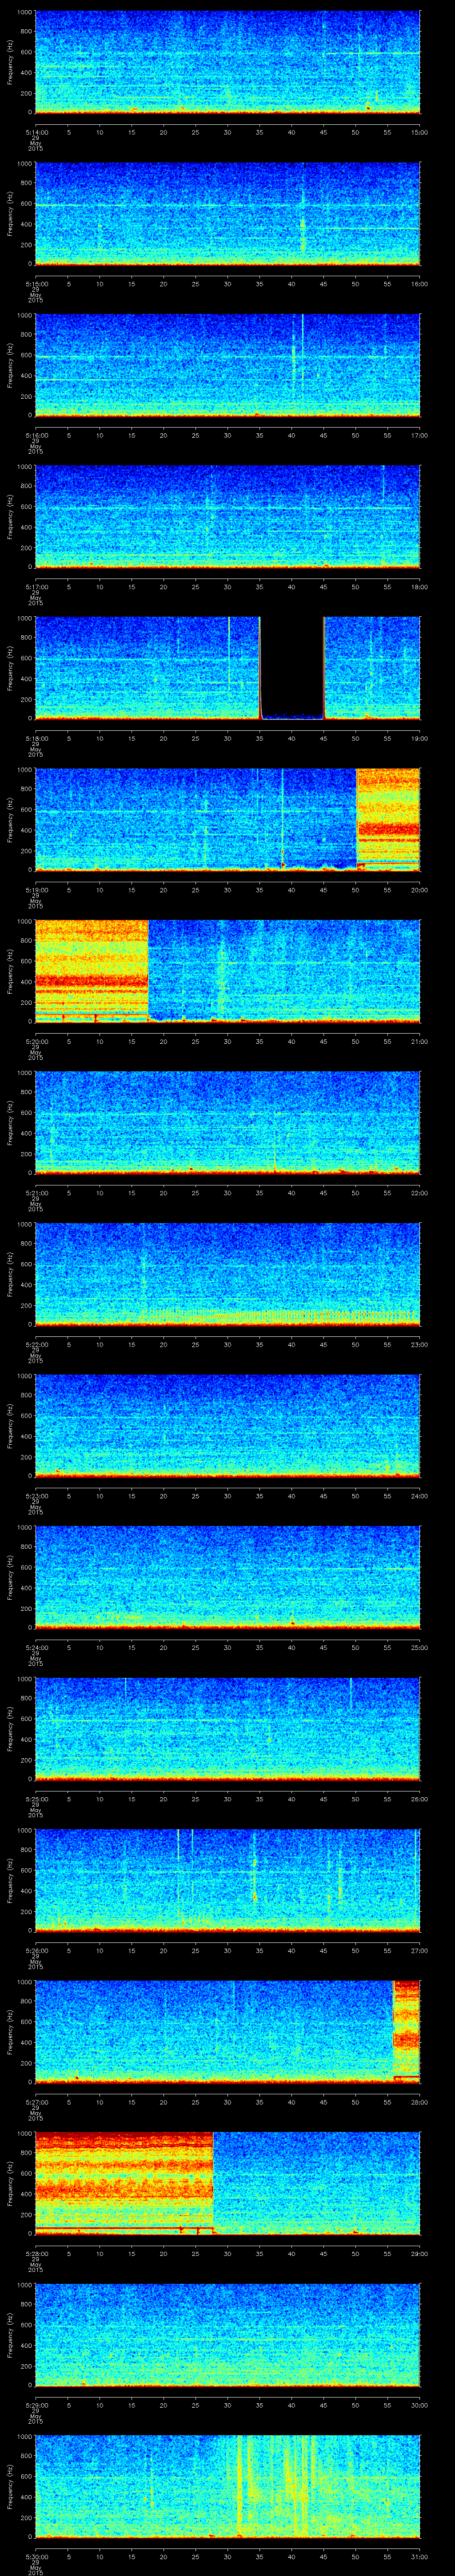The image size is (455, 2576).
Task: Click the 5:29:00 start time label
Action: pos(36,2405)
